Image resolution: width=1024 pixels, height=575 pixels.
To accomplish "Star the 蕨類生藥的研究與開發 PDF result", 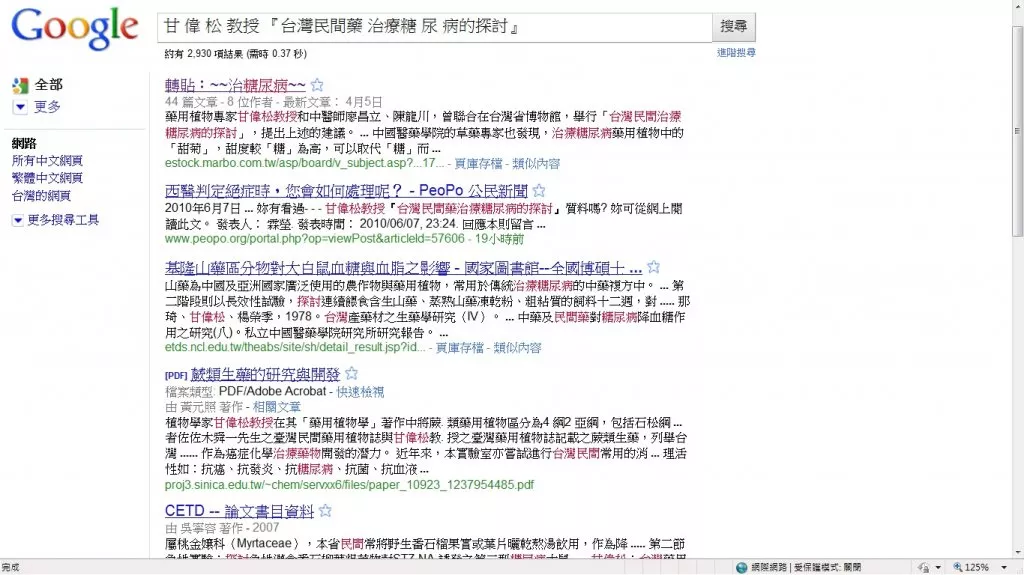I will (x=351, y=374).
